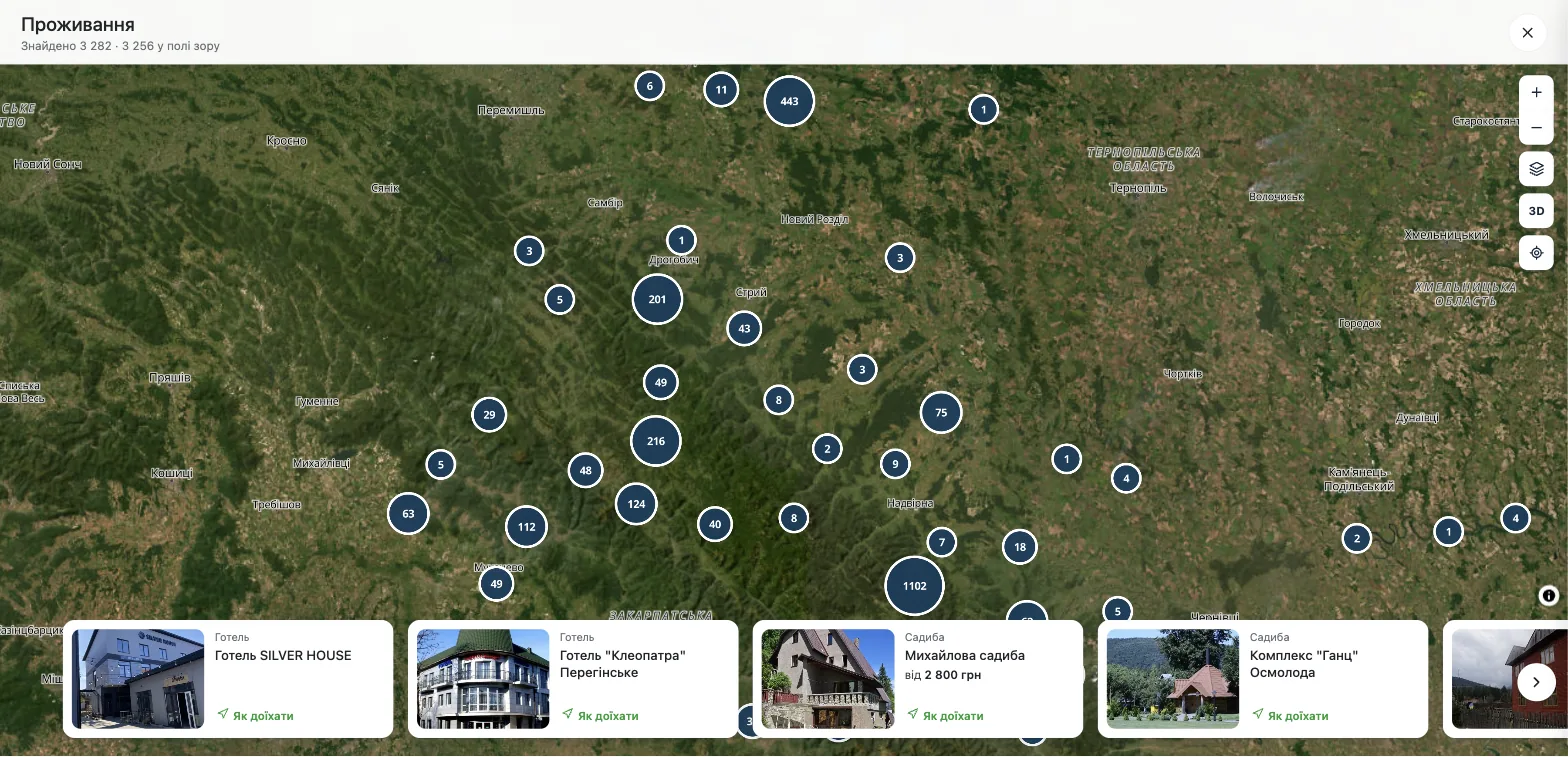Get directions to Готель "Клеопатра" Перегінське
The image size is (1568, 757).
[600, 715]
